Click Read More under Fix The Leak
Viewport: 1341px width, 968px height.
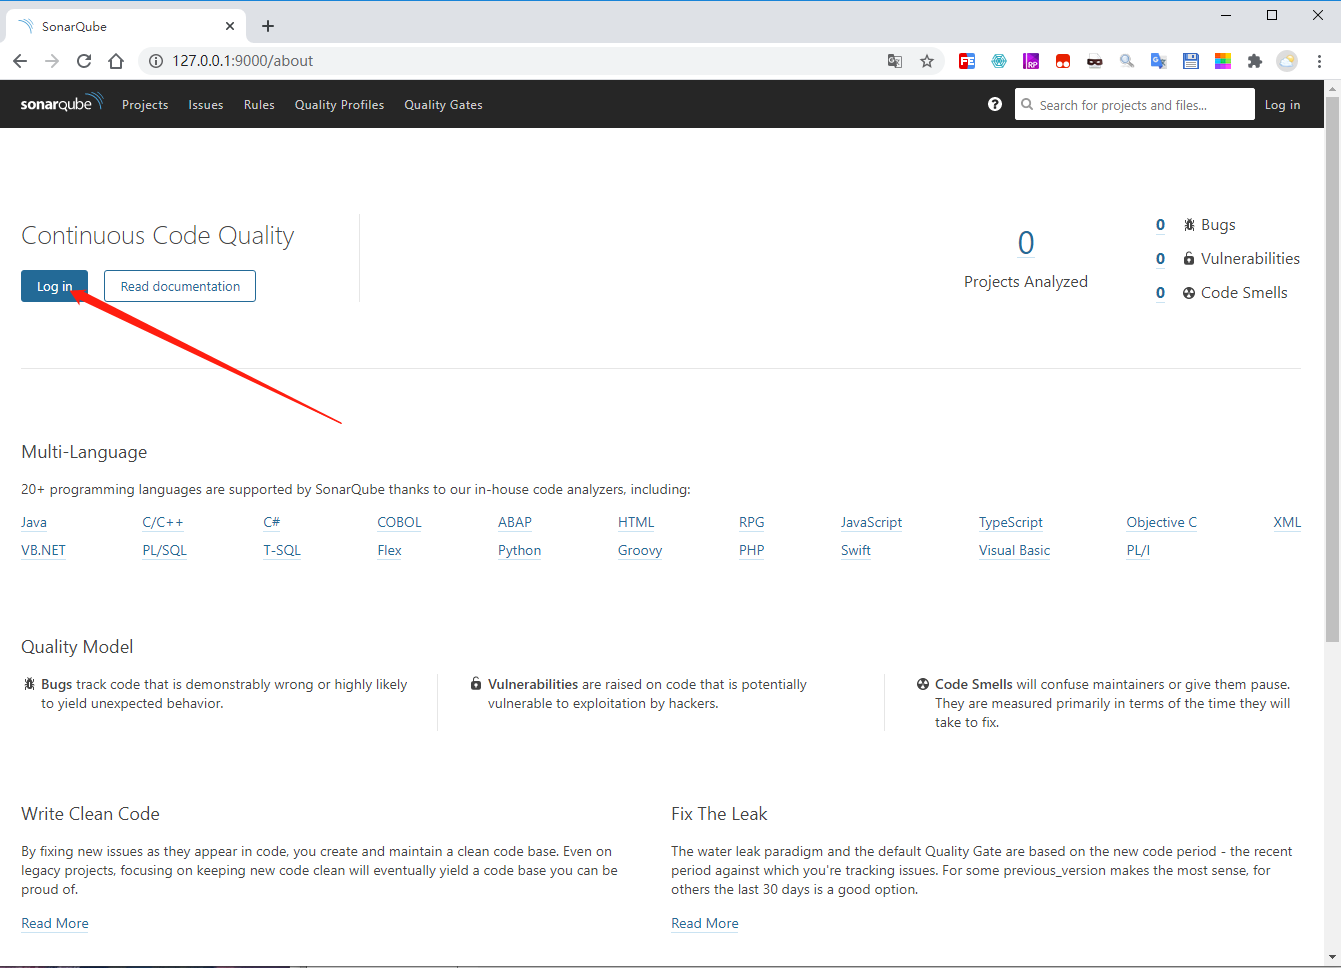(705, 923)
